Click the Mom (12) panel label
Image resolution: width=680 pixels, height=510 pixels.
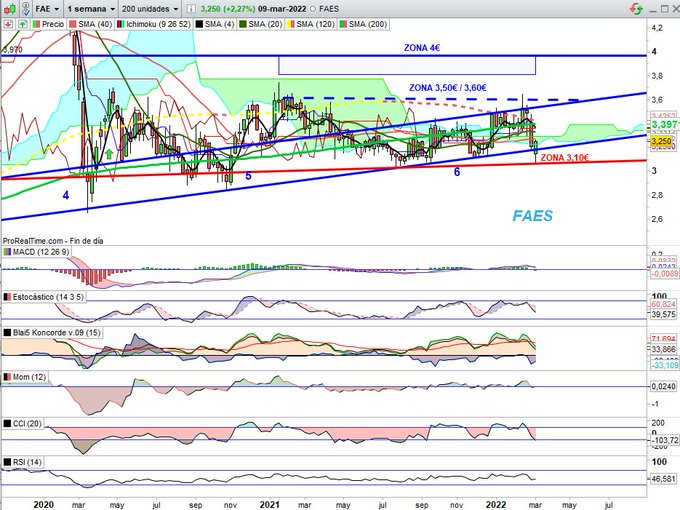(29, 377)
